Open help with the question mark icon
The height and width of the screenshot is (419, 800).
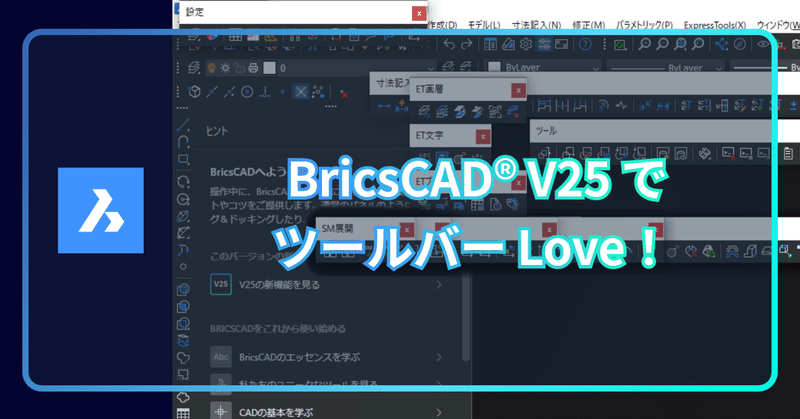[x=585, y=44]
